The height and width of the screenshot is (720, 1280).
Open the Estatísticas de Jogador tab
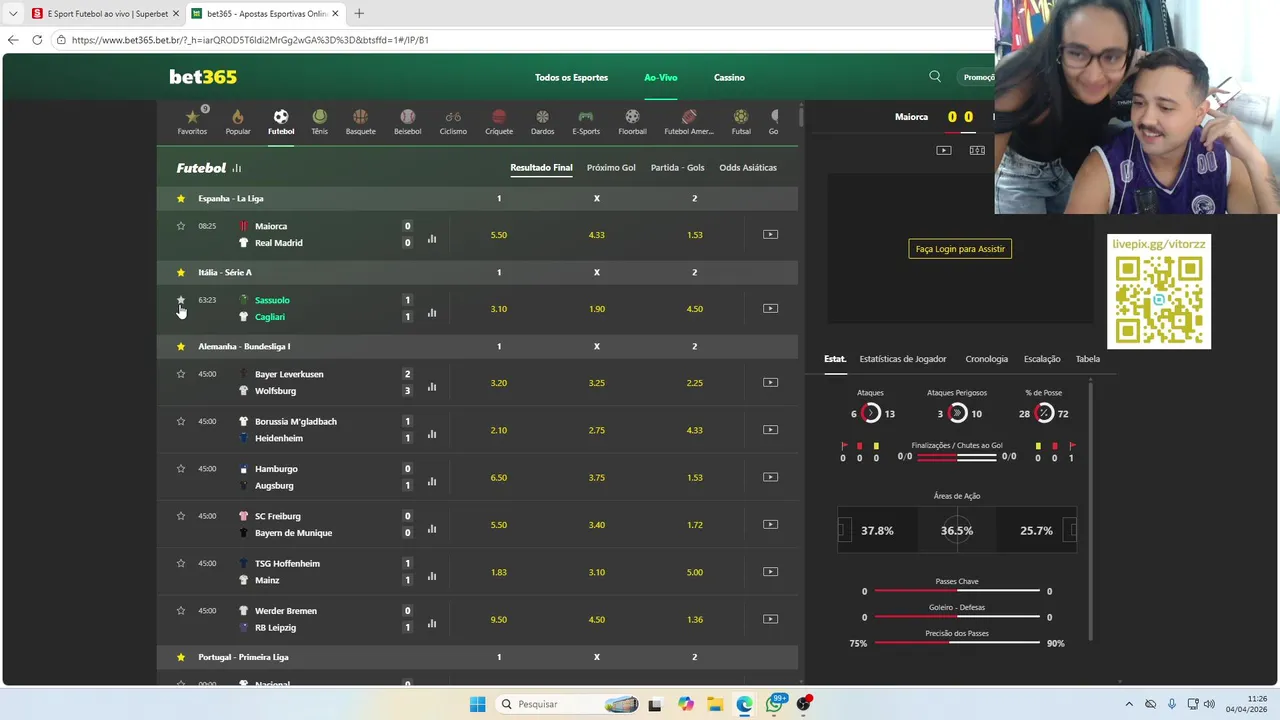[x=903, y=359]
